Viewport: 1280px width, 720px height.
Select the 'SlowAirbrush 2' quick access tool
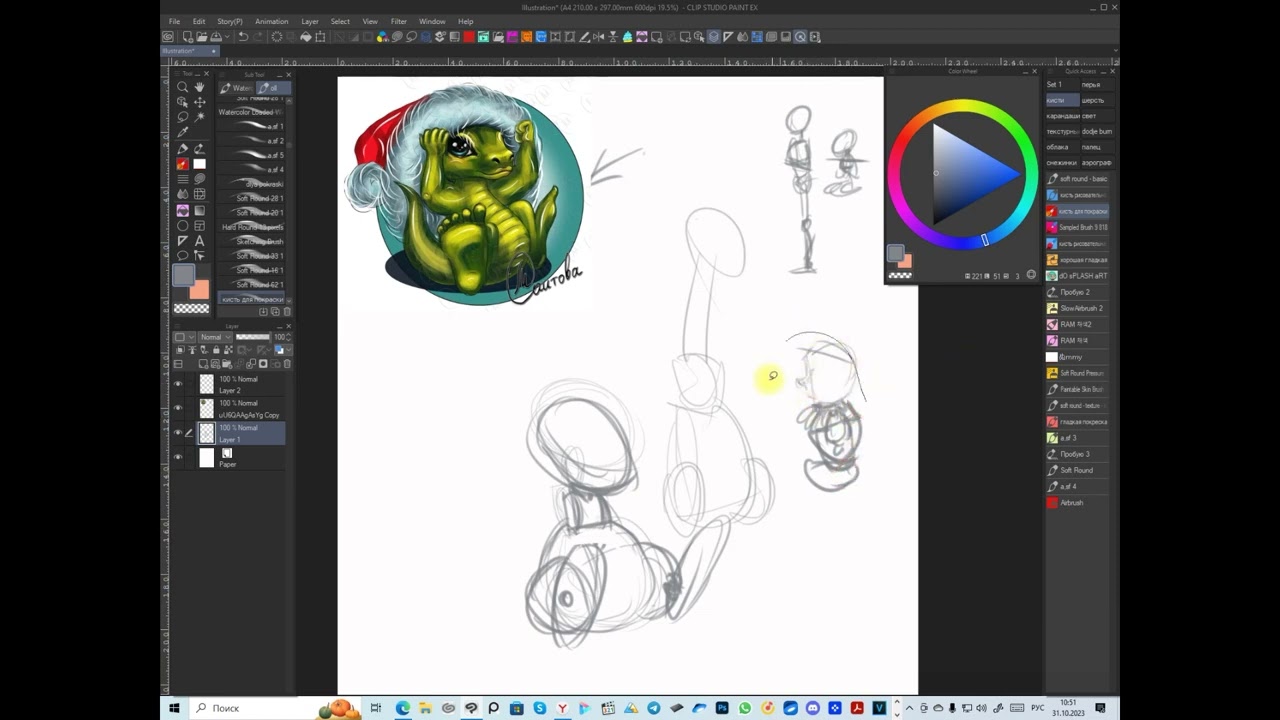[1077, 308]
